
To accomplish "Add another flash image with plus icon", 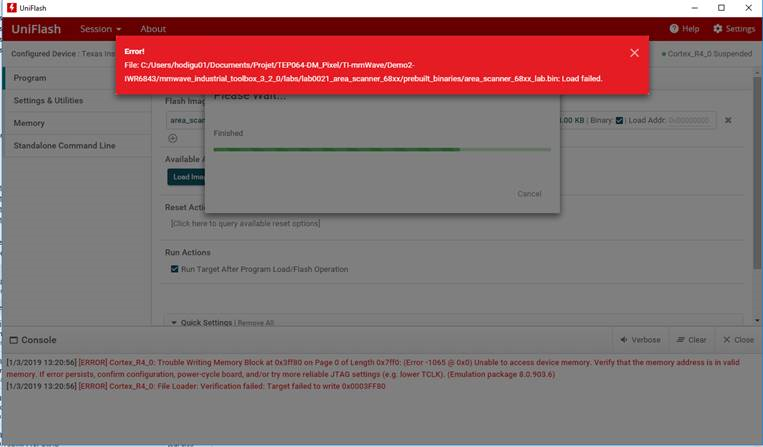I will (173, 139).
